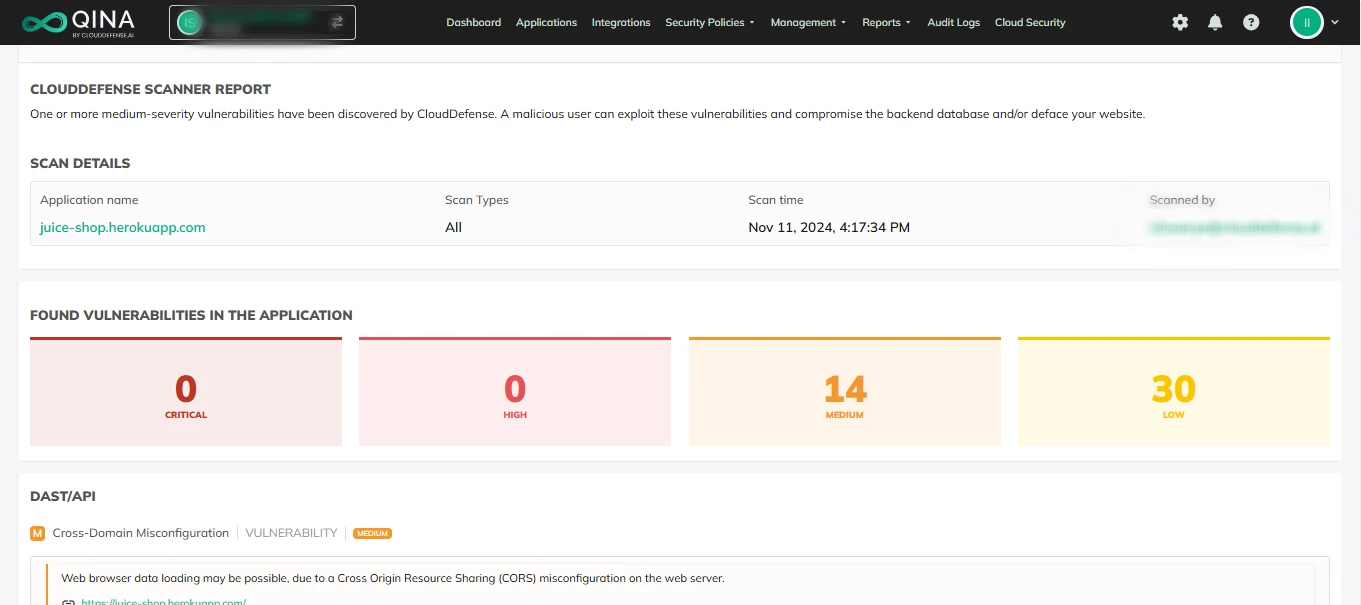Viewport: 1361px width, 605px height.
Task: Expand the Security Policies dropdown
Action: (x=709, y=22)
